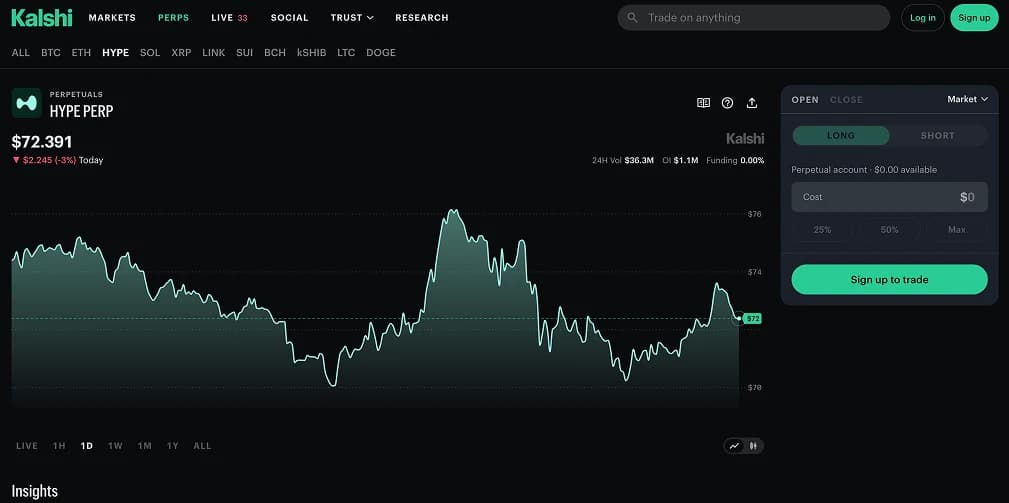The image size is (1009, 503).
Task: Select the HYPE filter
Action: tap(116, 53)
